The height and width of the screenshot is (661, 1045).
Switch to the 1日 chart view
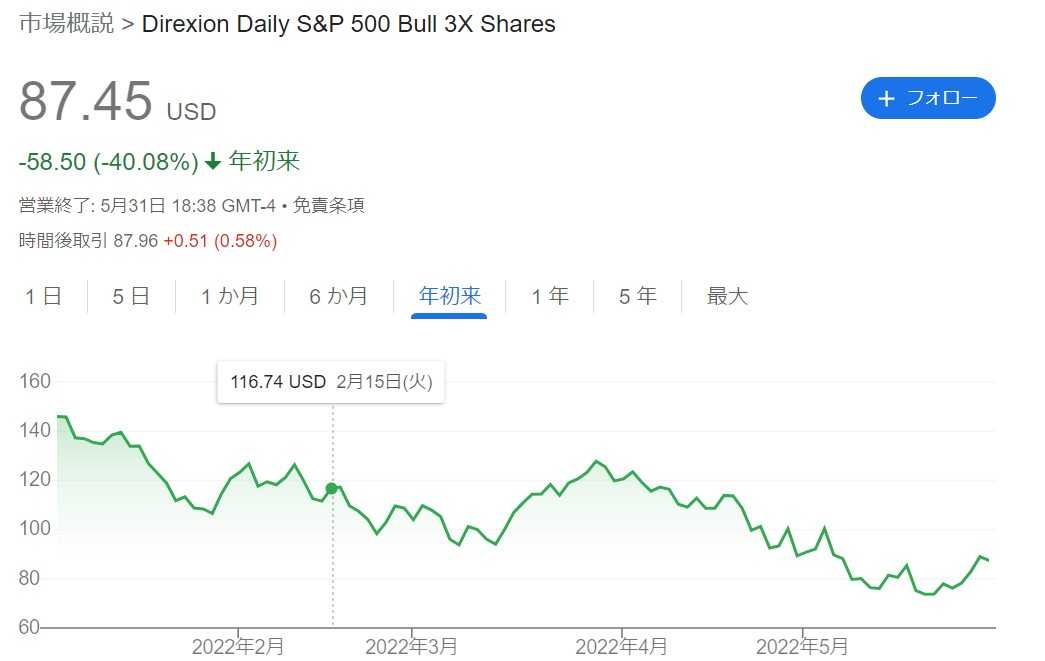pyautogui.click(x=42, y=296)
